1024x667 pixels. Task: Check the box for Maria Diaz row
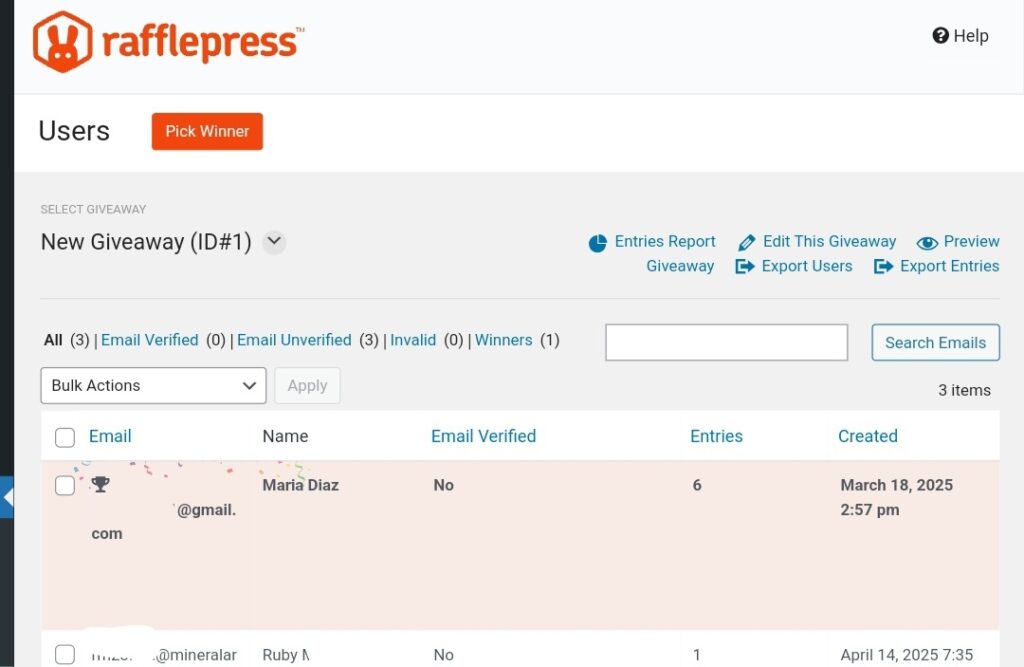pos(65,486)
